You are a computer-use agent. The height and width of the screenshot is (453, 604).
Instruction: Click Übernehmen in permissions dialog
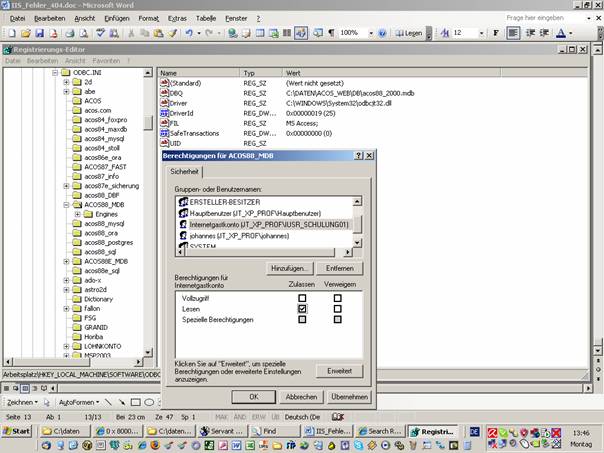coord(349,397)
